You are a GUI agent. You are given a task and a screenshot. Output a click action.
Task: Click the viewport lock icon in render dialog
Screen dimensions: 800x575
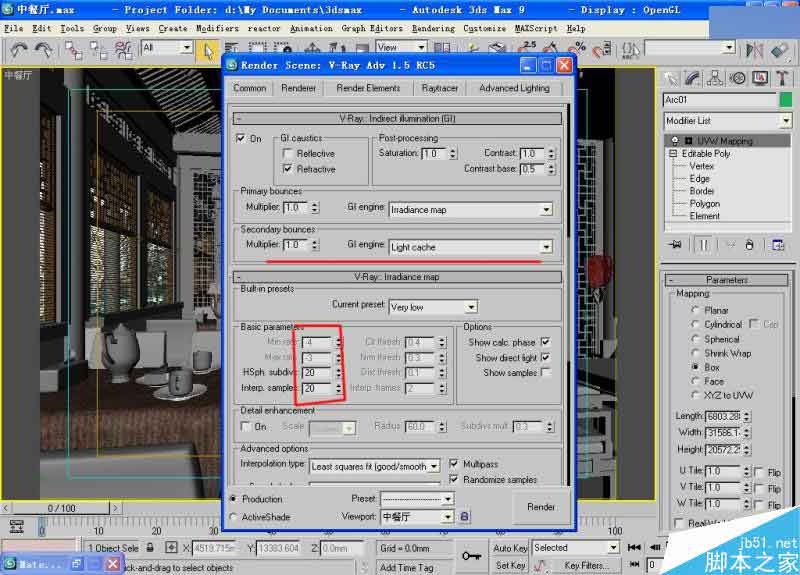click(463, 517)
